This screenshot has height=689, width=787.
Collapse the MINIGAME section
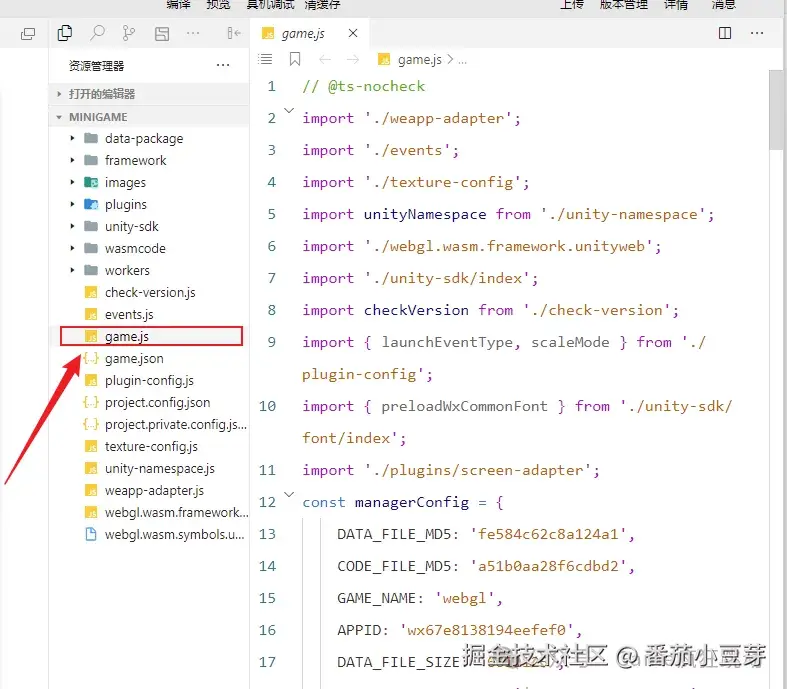[149, 117]
